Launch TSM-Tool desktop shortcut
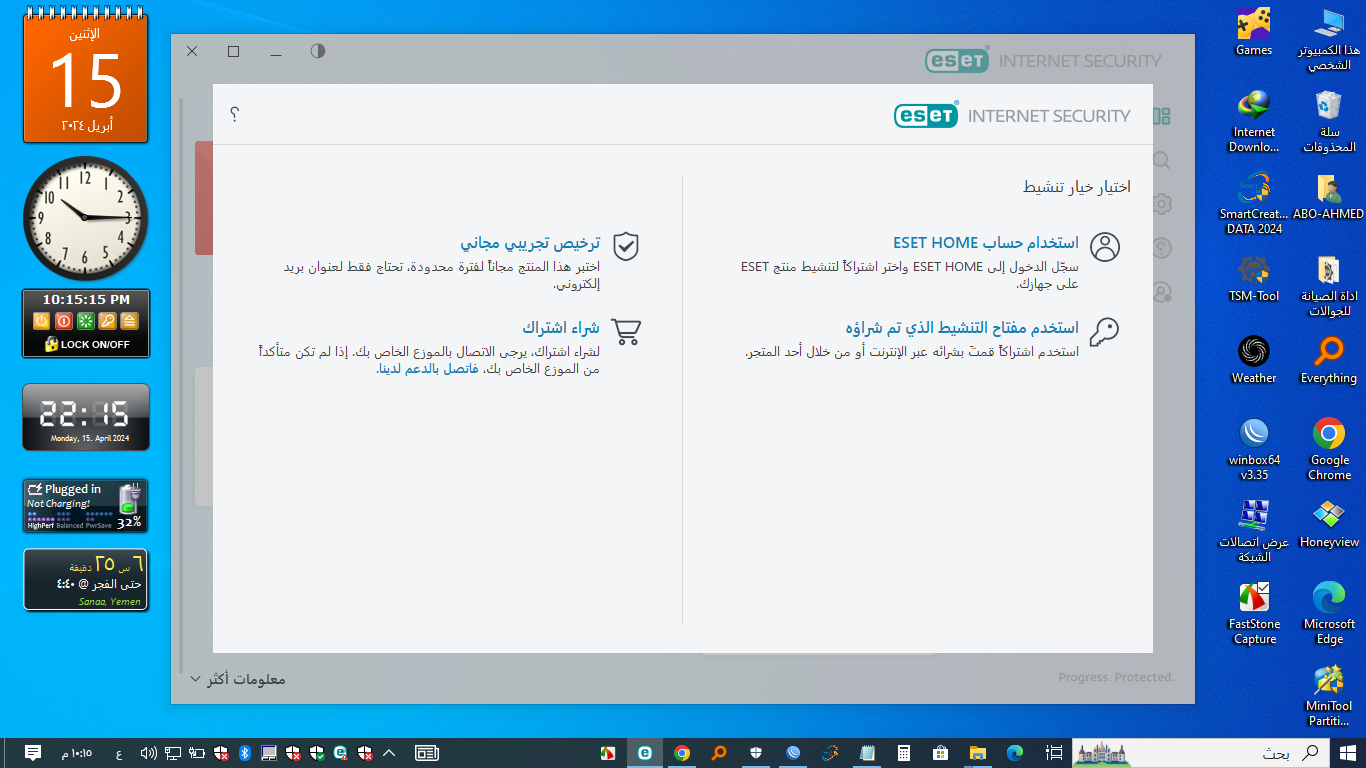 (1254, 279)
